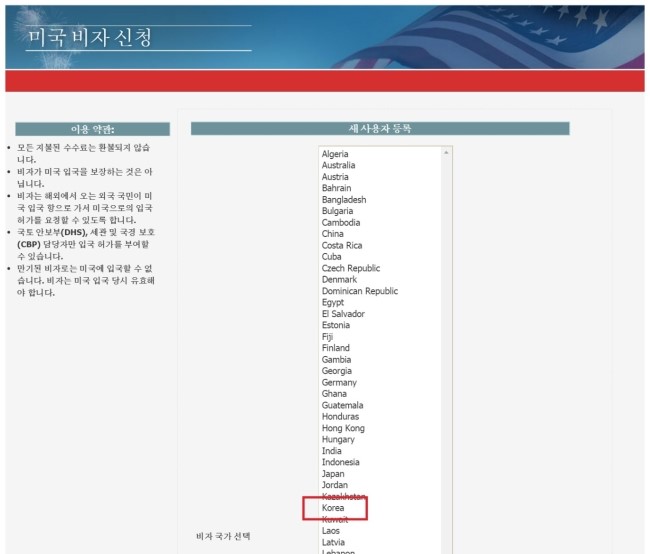Choose Germany from the country list
650x554 pixels.
point(339,382)
